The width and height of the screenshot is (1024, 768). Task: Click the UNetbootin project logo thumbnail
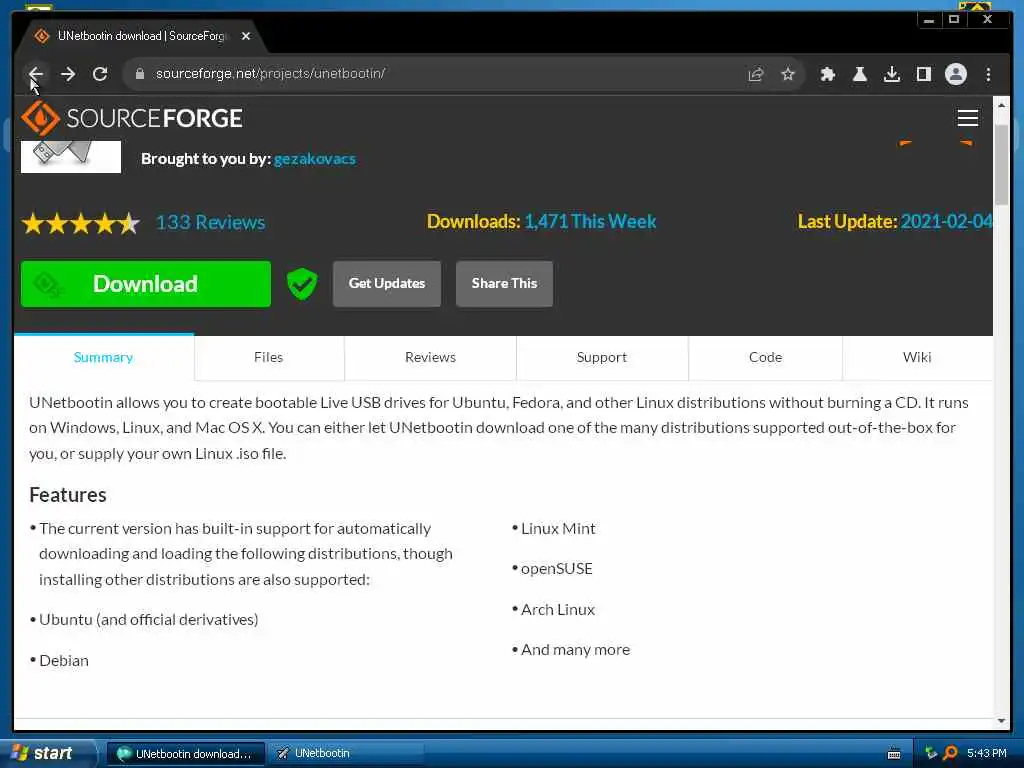(x=71, y=157)
